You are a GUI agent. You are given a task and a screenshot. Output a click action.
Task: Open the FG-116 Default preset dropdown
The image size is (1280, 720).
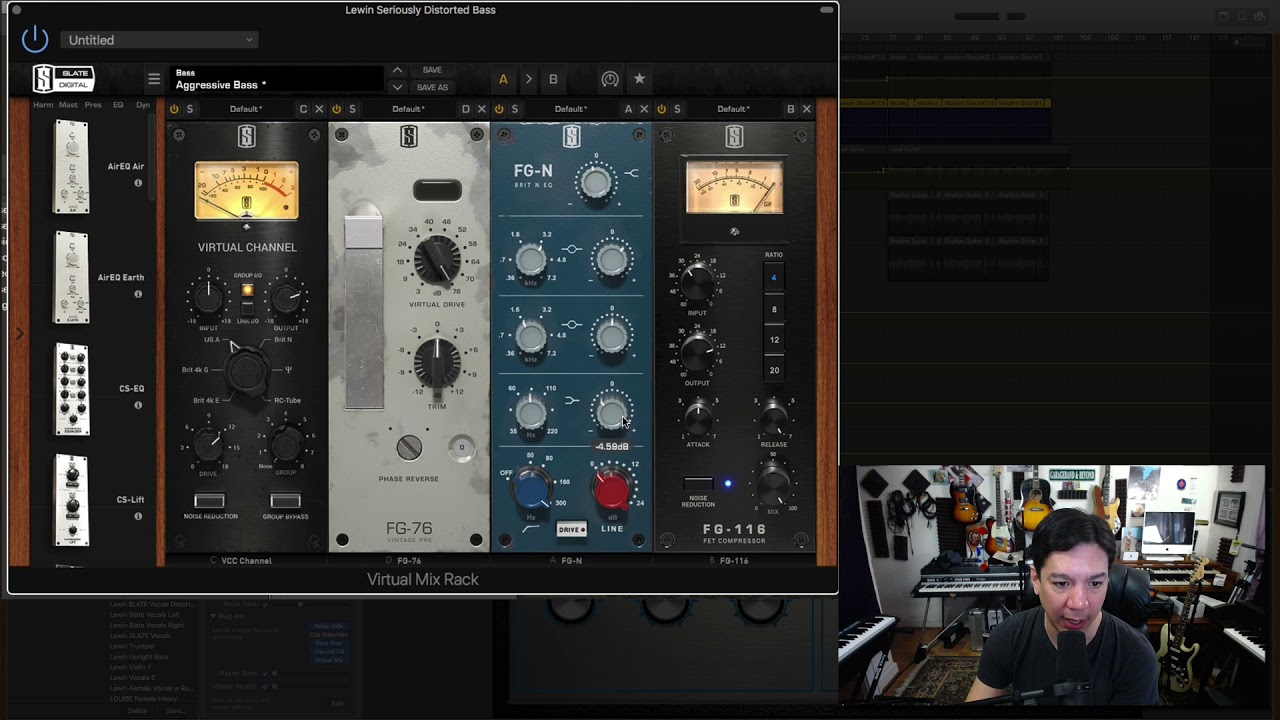click(733, 109)
